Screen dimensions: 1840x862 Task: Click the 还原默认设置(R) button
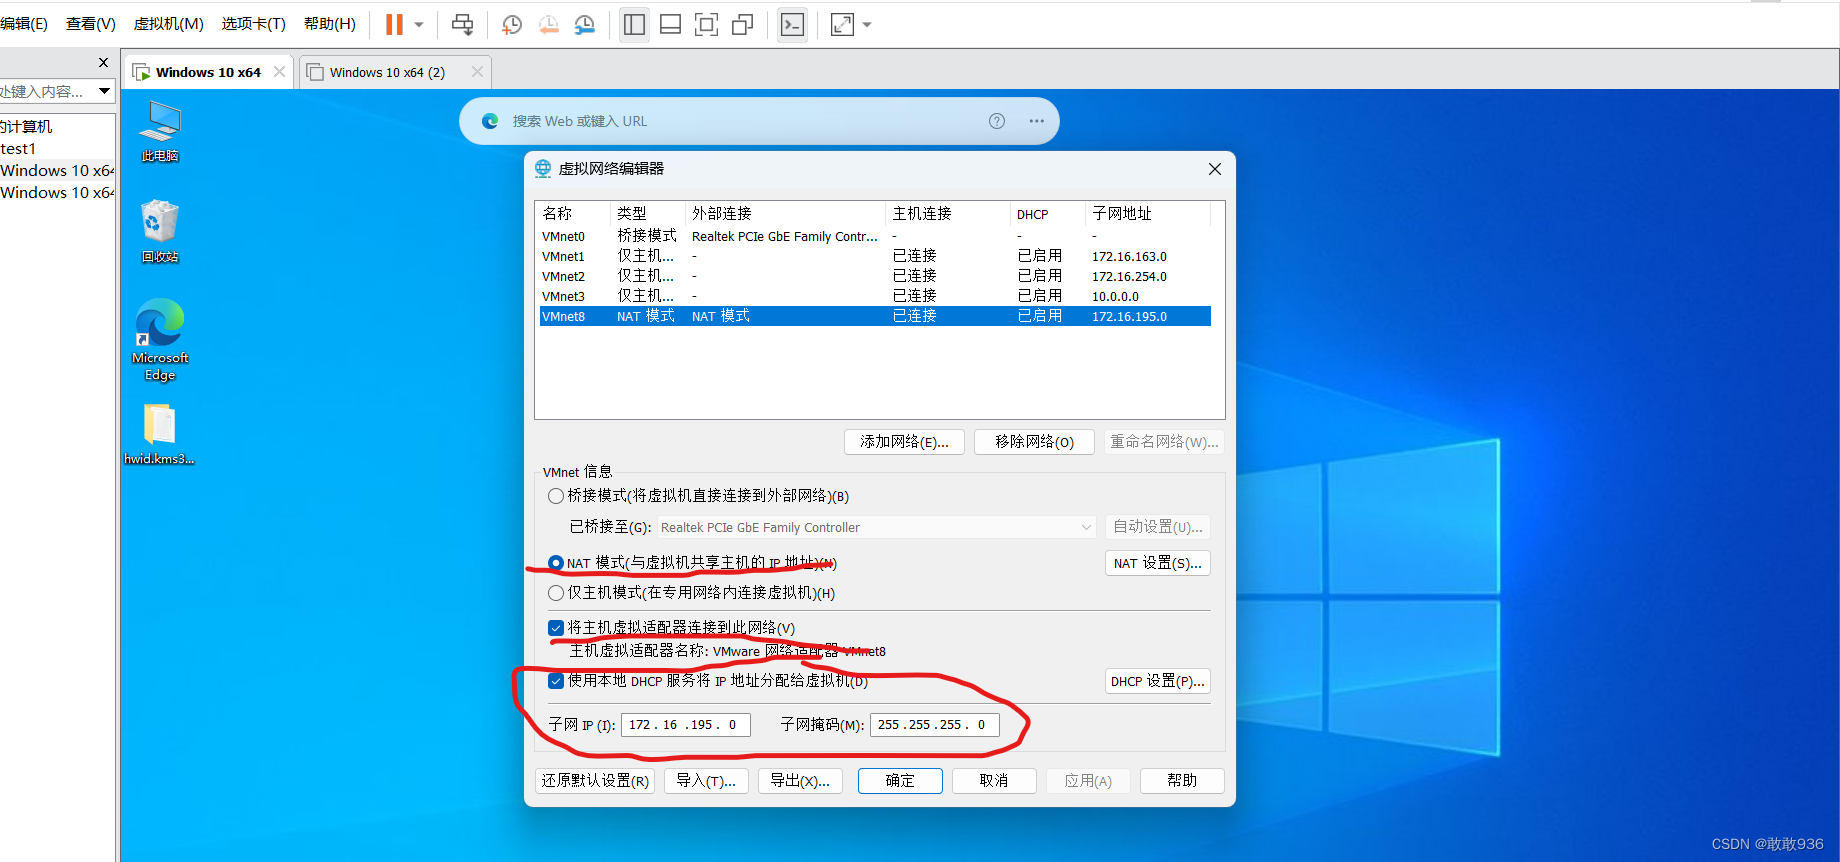(595, 781)
